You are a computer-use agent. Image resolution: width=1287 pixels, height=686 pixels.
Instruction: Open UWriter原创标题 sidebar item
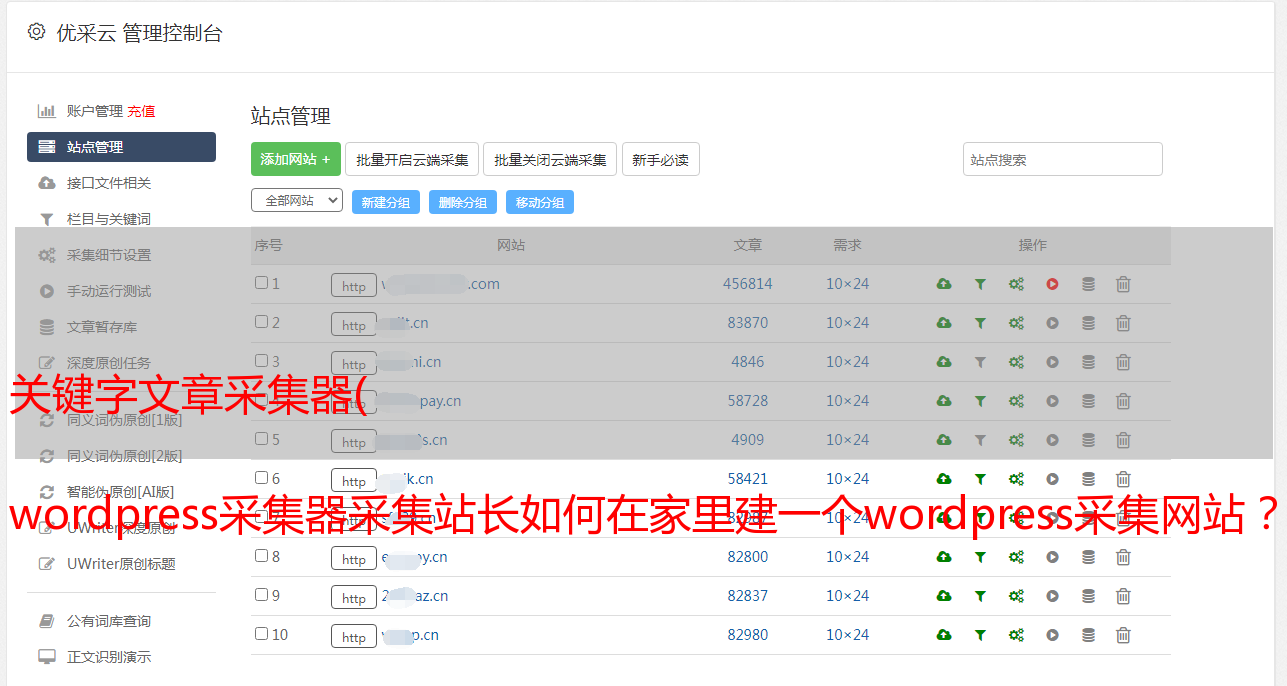click(121, 564)
